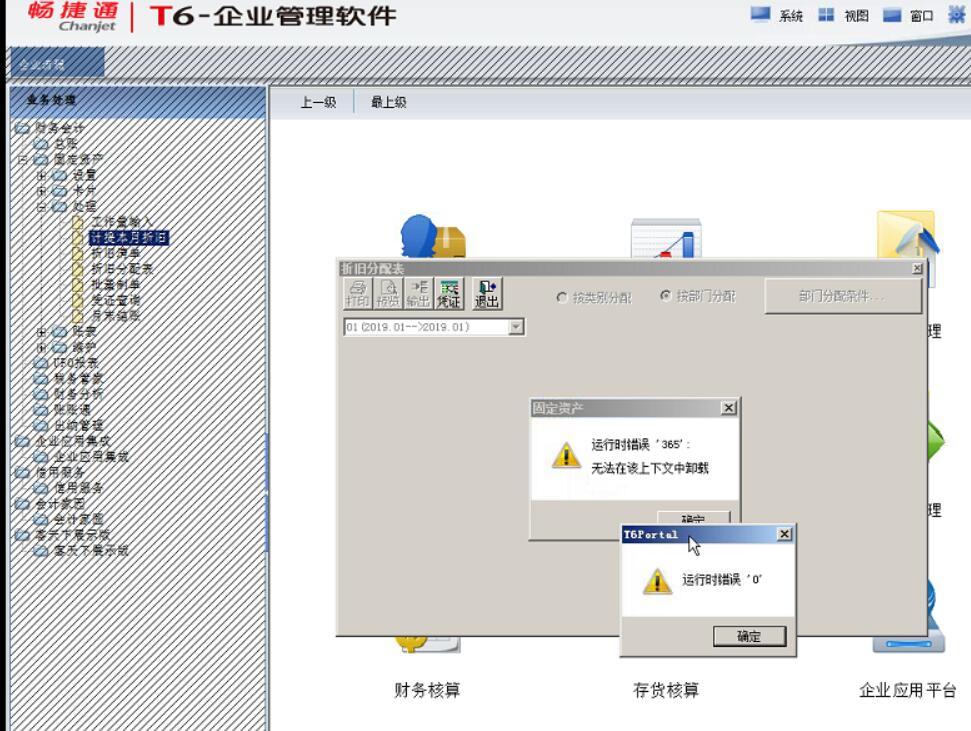Select the top-level 信用服务 tree node
The width and height of the screenshot is (971, 731).
(59, 472)
